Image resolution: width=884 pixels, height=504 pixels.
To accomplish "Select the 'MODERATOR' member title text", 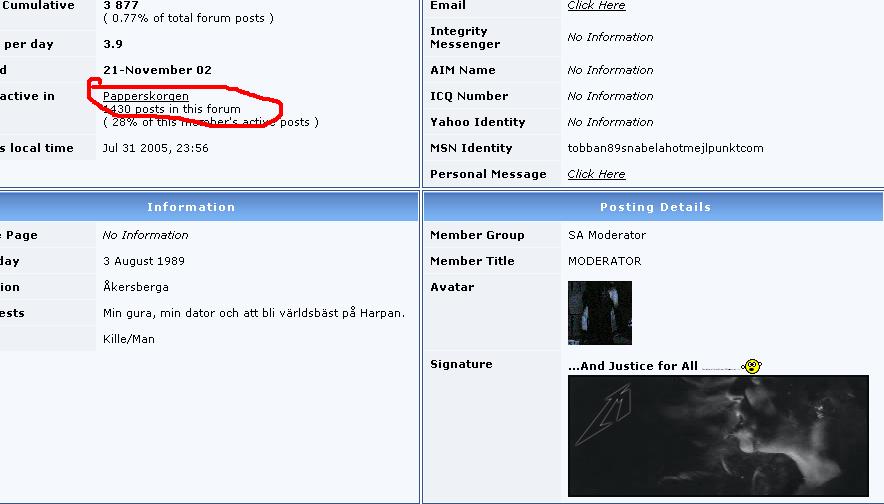I will pos(604,261).
